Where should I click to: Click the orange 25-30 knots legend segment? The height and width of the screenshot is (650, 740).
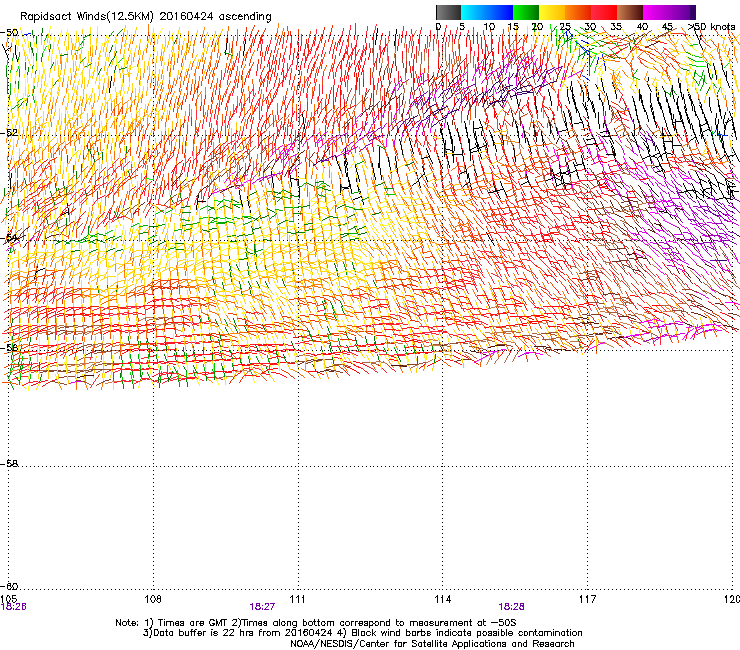point(578,12)
